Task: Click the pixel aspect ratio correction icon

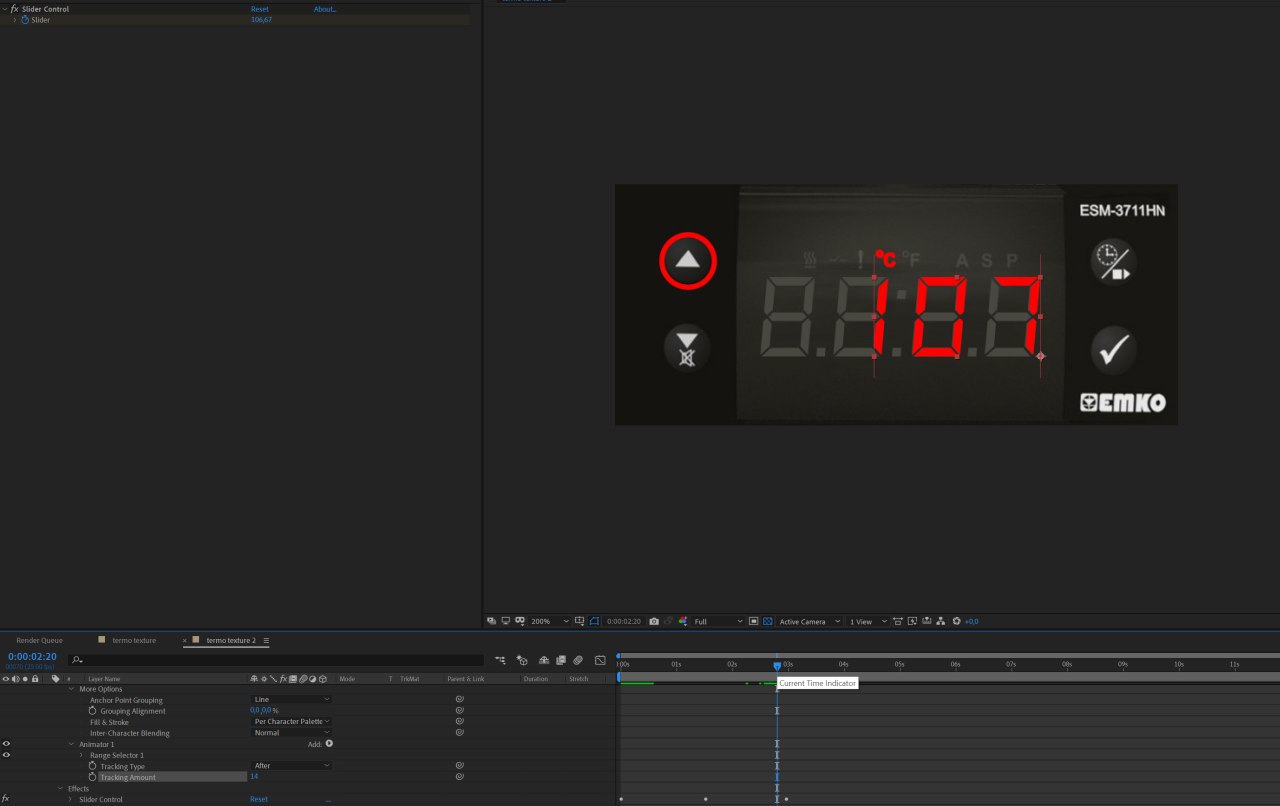Action: (x=896, y=621)
